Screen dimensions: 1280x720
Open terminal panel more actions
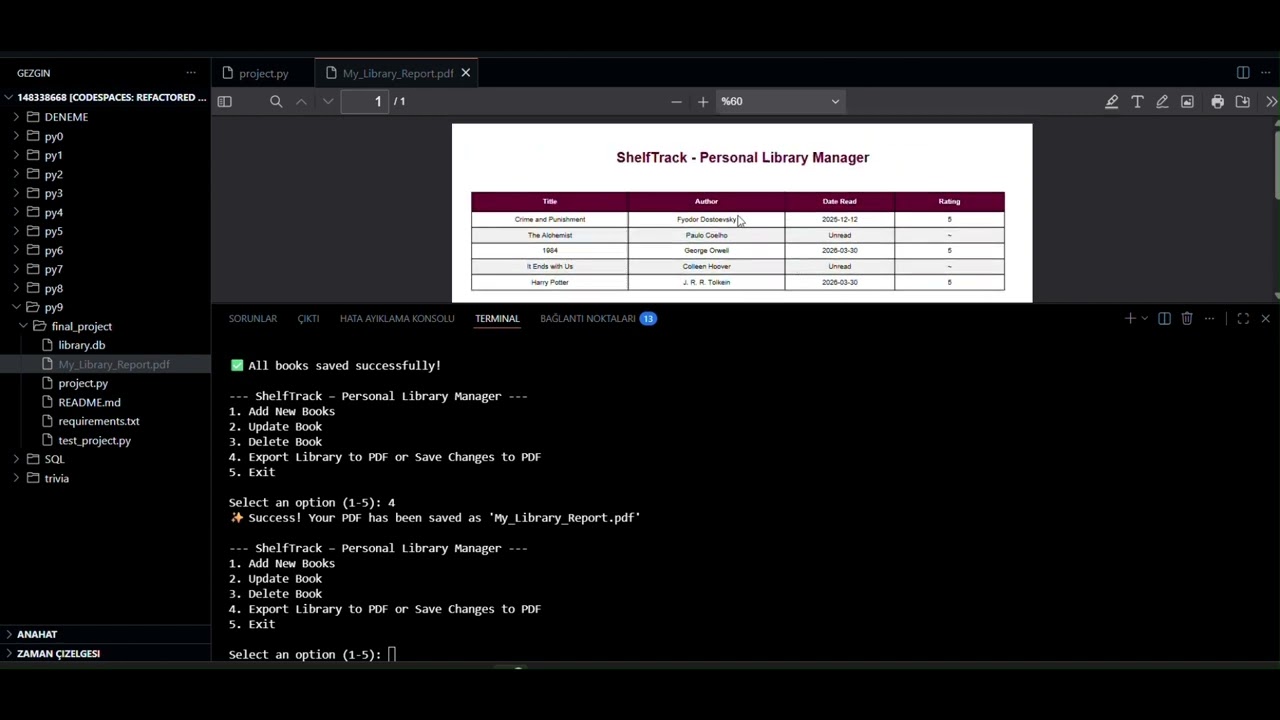click(1210, 318)
